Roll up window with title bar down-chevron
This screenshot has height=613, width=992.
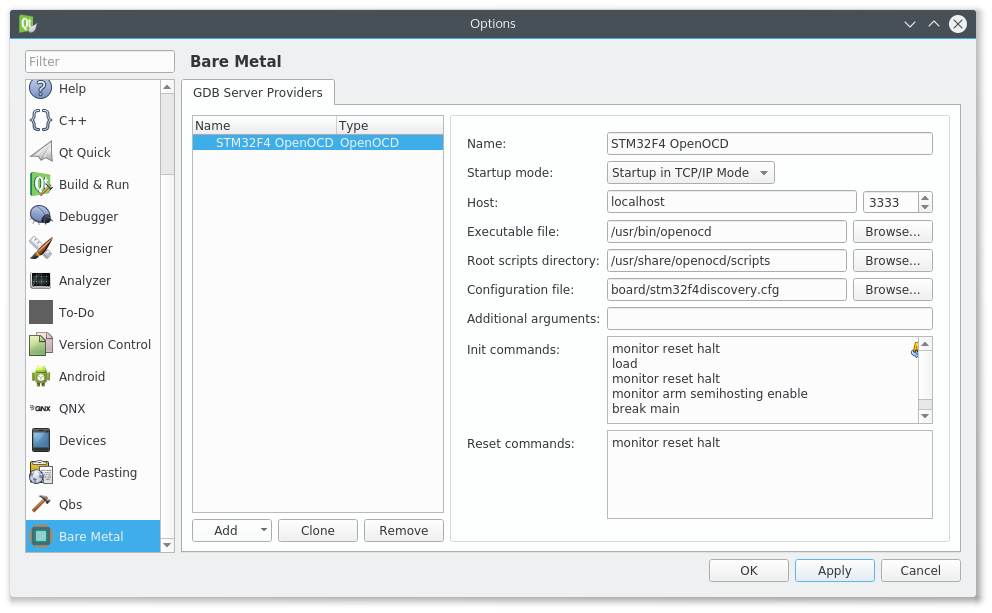(x=910, y=24)
